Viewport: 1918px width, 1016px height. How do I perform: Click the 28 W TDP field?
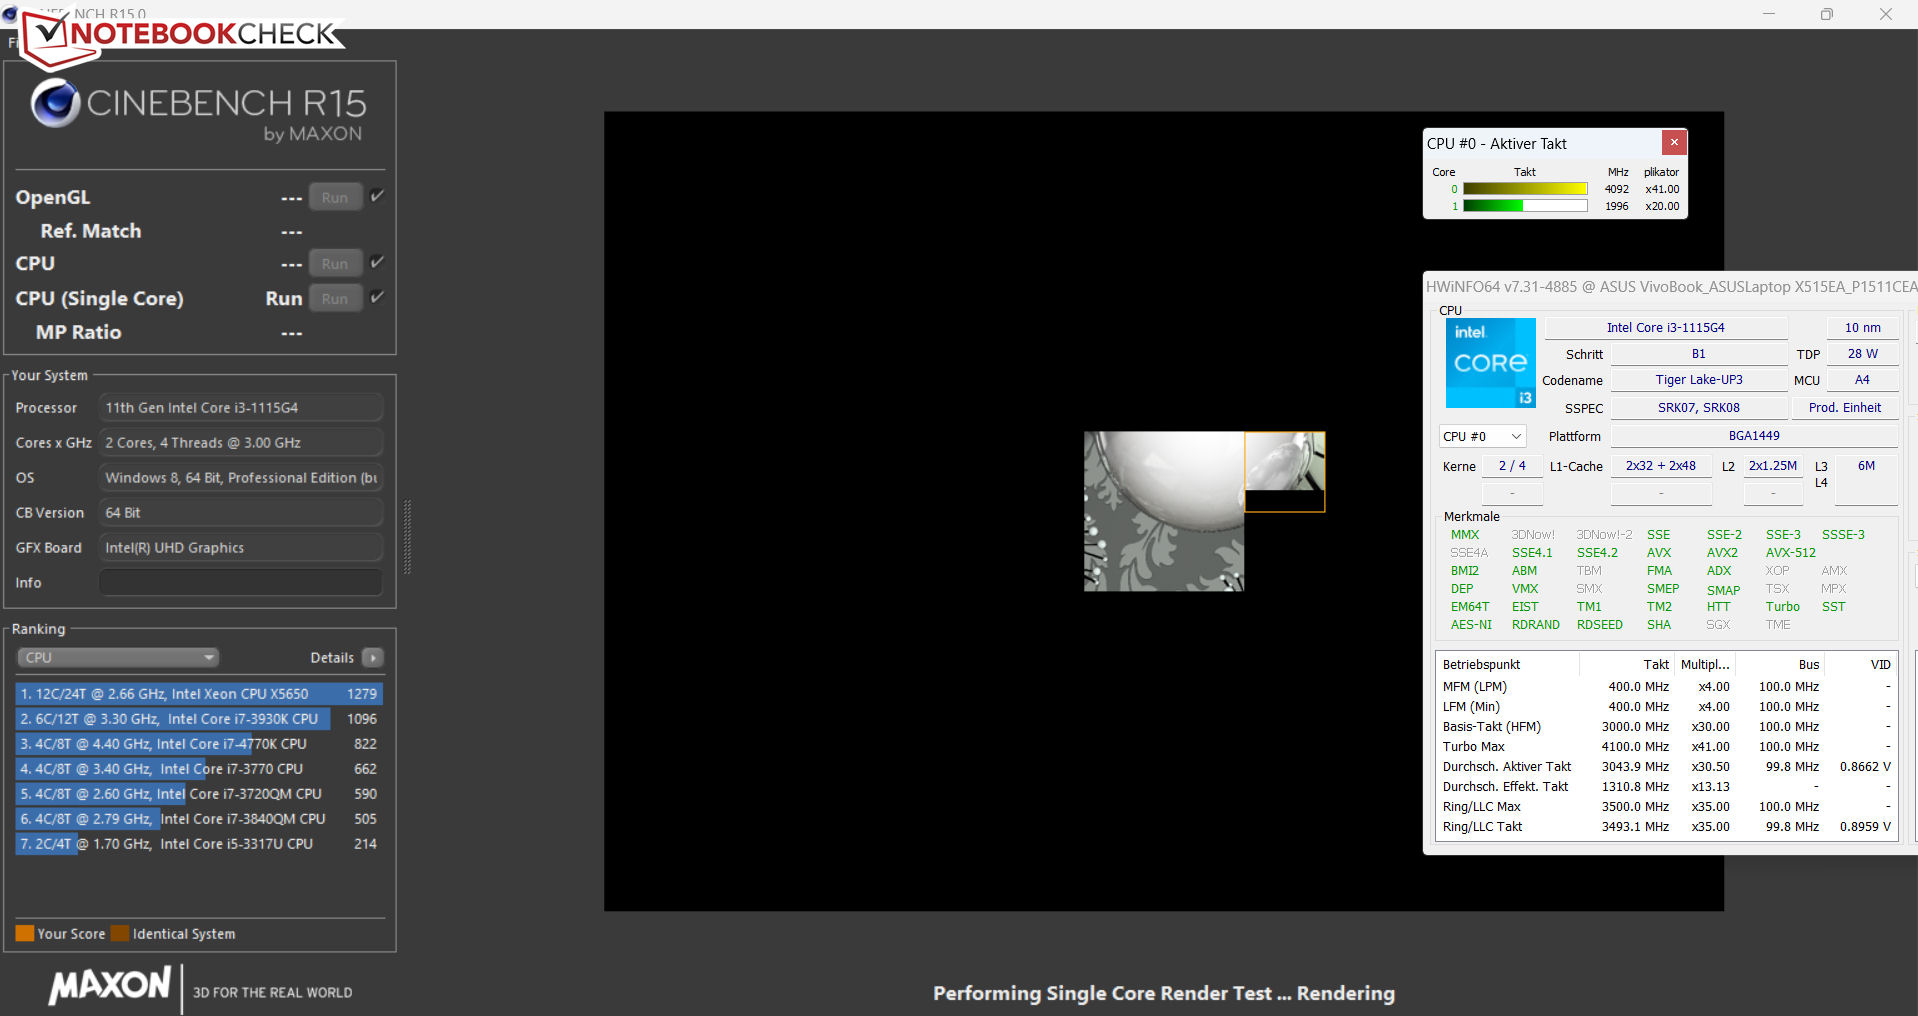coord(1862,353)
